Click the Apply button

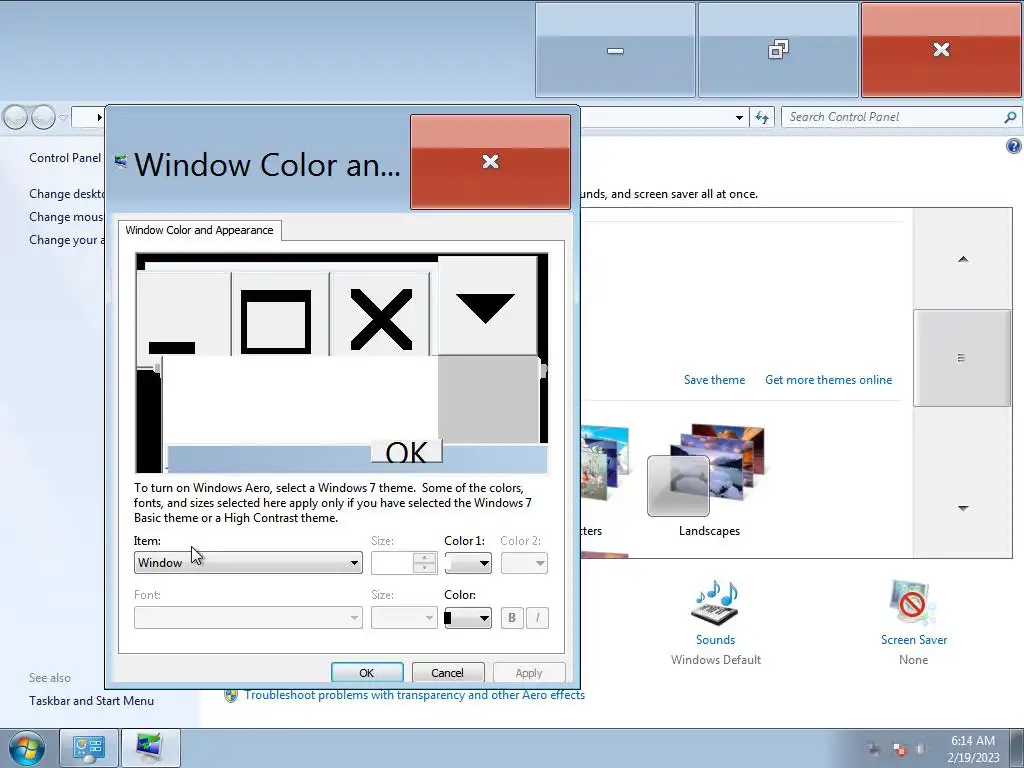point(529,673)
